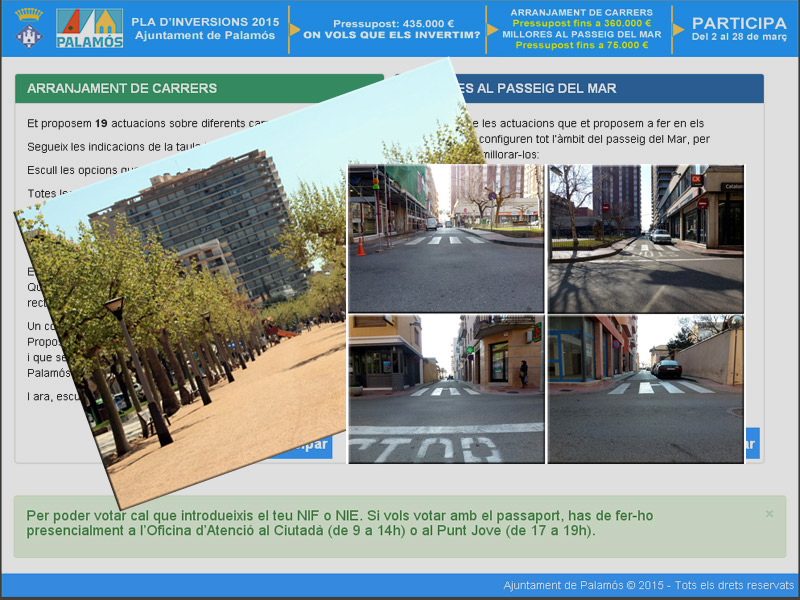800x600 pixels.
Task: Click the yellow arrow before PARTICIPA
Action: point(678,30)
